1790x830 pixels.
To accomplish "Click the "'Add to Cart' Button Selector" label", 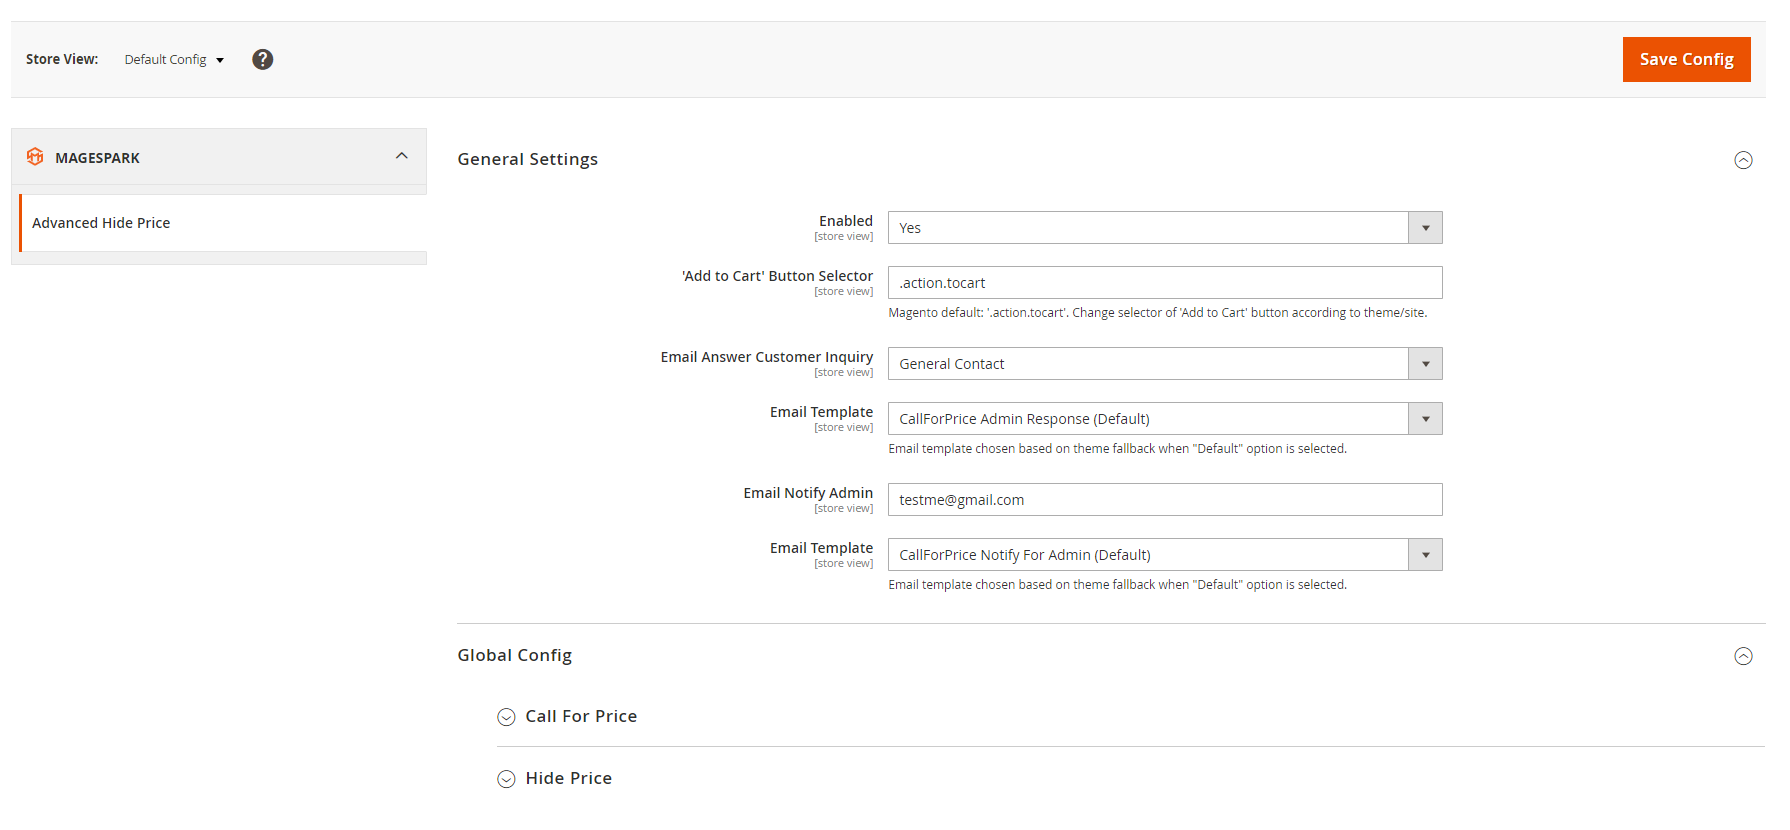I will point(777,276).
